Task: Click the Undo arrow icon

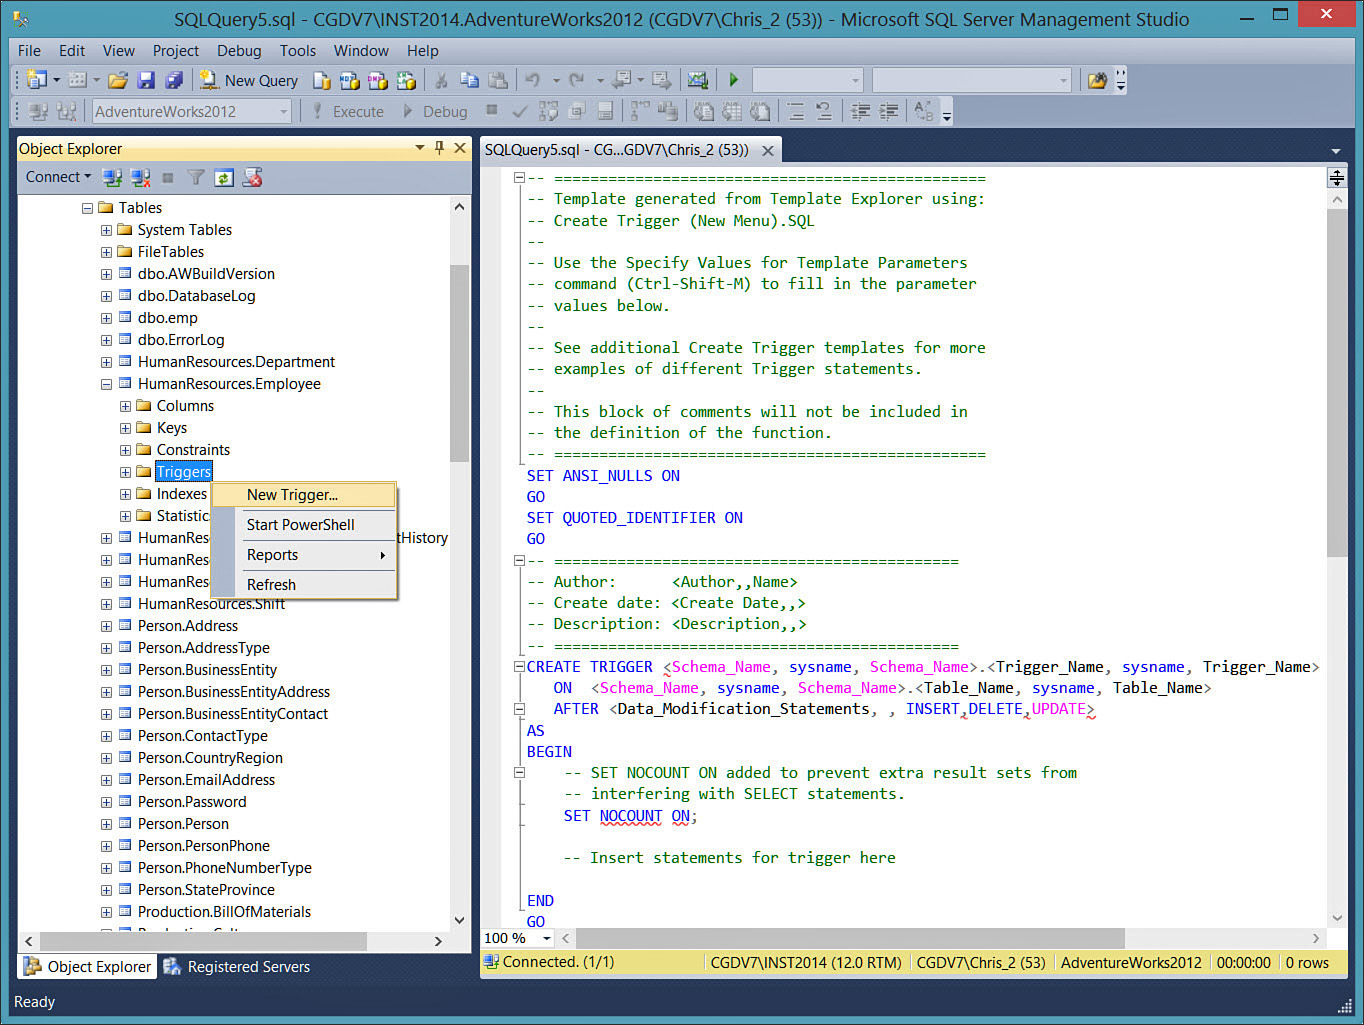Action: click(533, 81)
